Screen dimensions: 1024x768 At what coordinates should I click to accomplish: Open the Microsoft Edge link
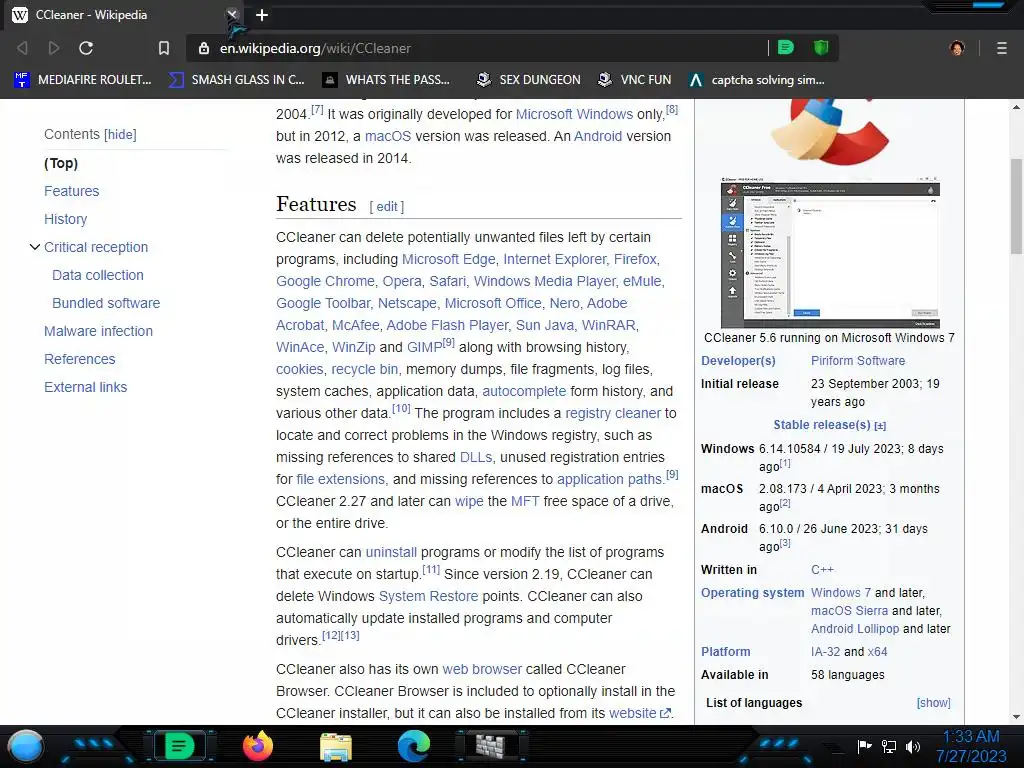(x=449, y=259)
